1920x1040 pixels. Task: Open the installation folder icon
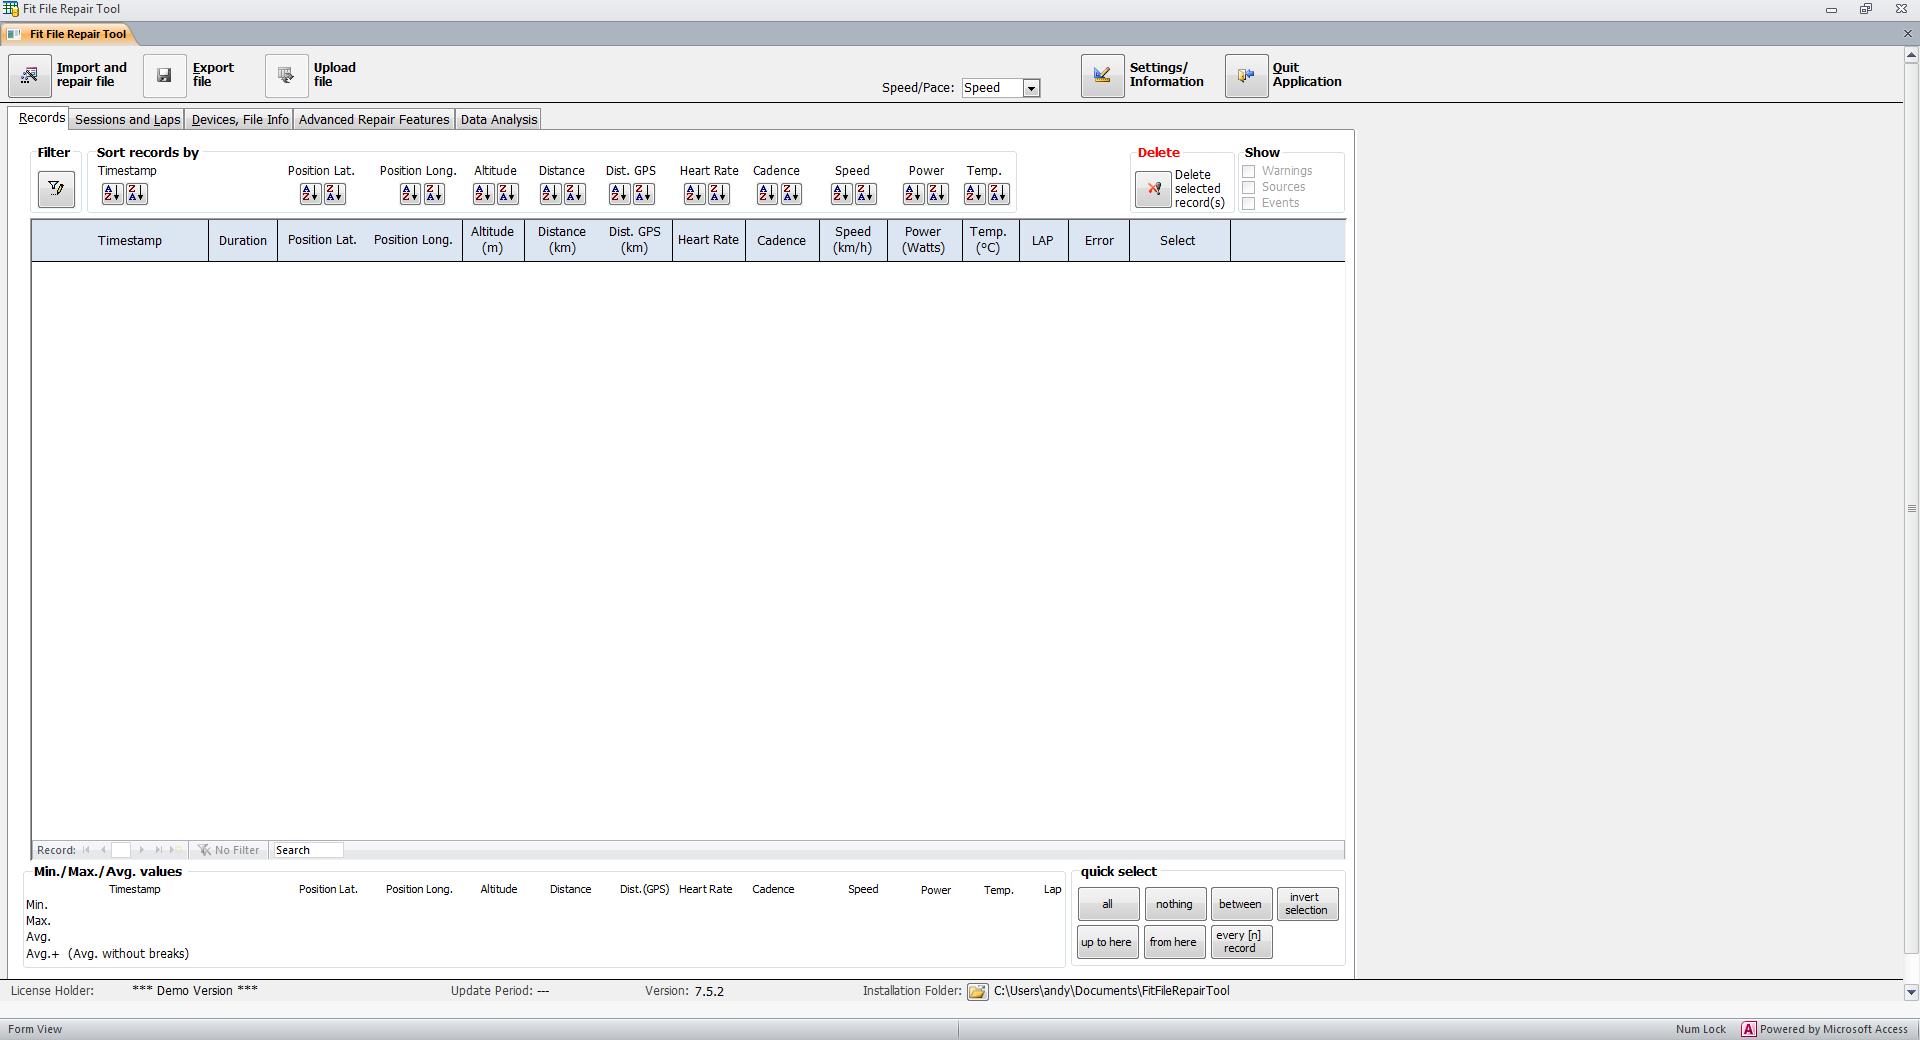pos(977,991)
